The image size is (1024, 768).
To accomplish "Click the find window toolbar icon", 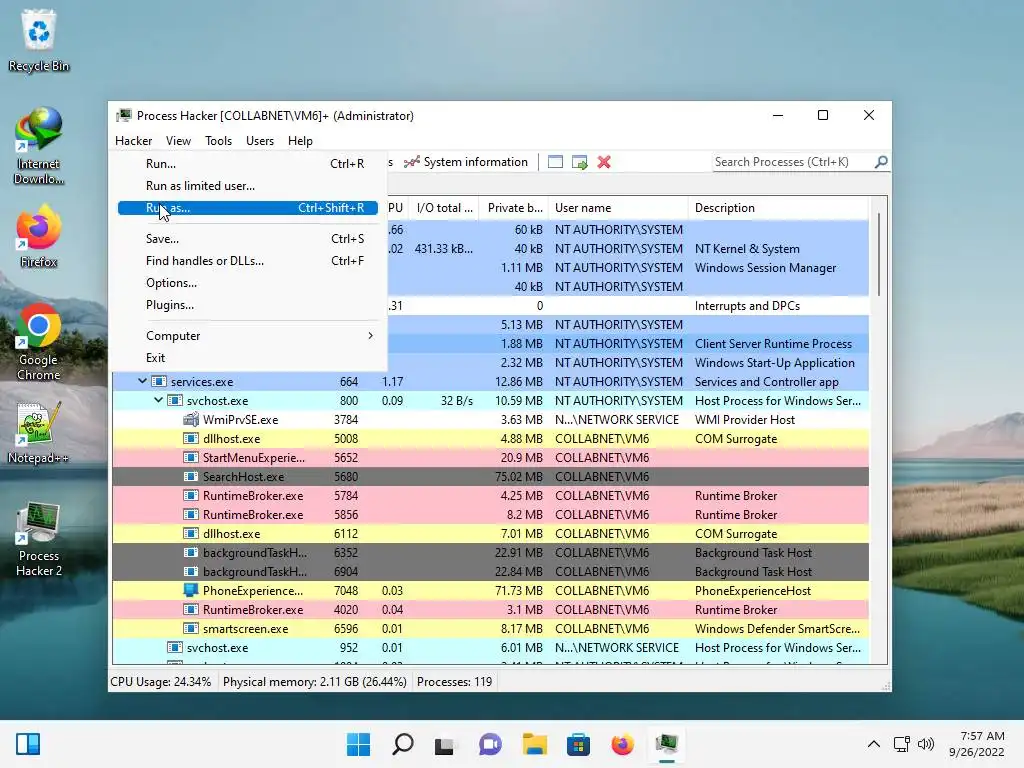I will [x=555, y=162].
